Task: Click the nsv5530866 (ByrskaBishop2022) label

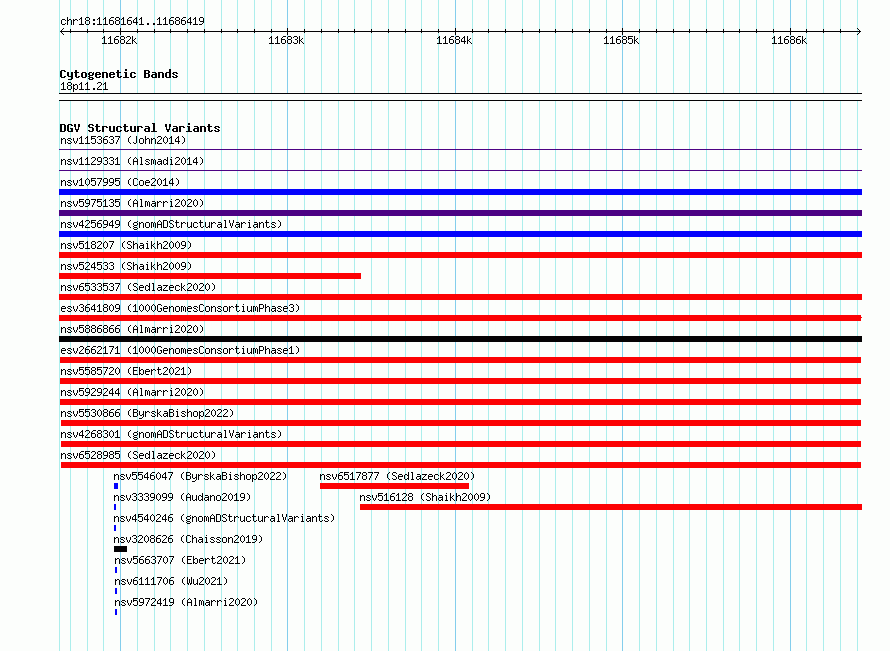Action: [x=148, y=413]
